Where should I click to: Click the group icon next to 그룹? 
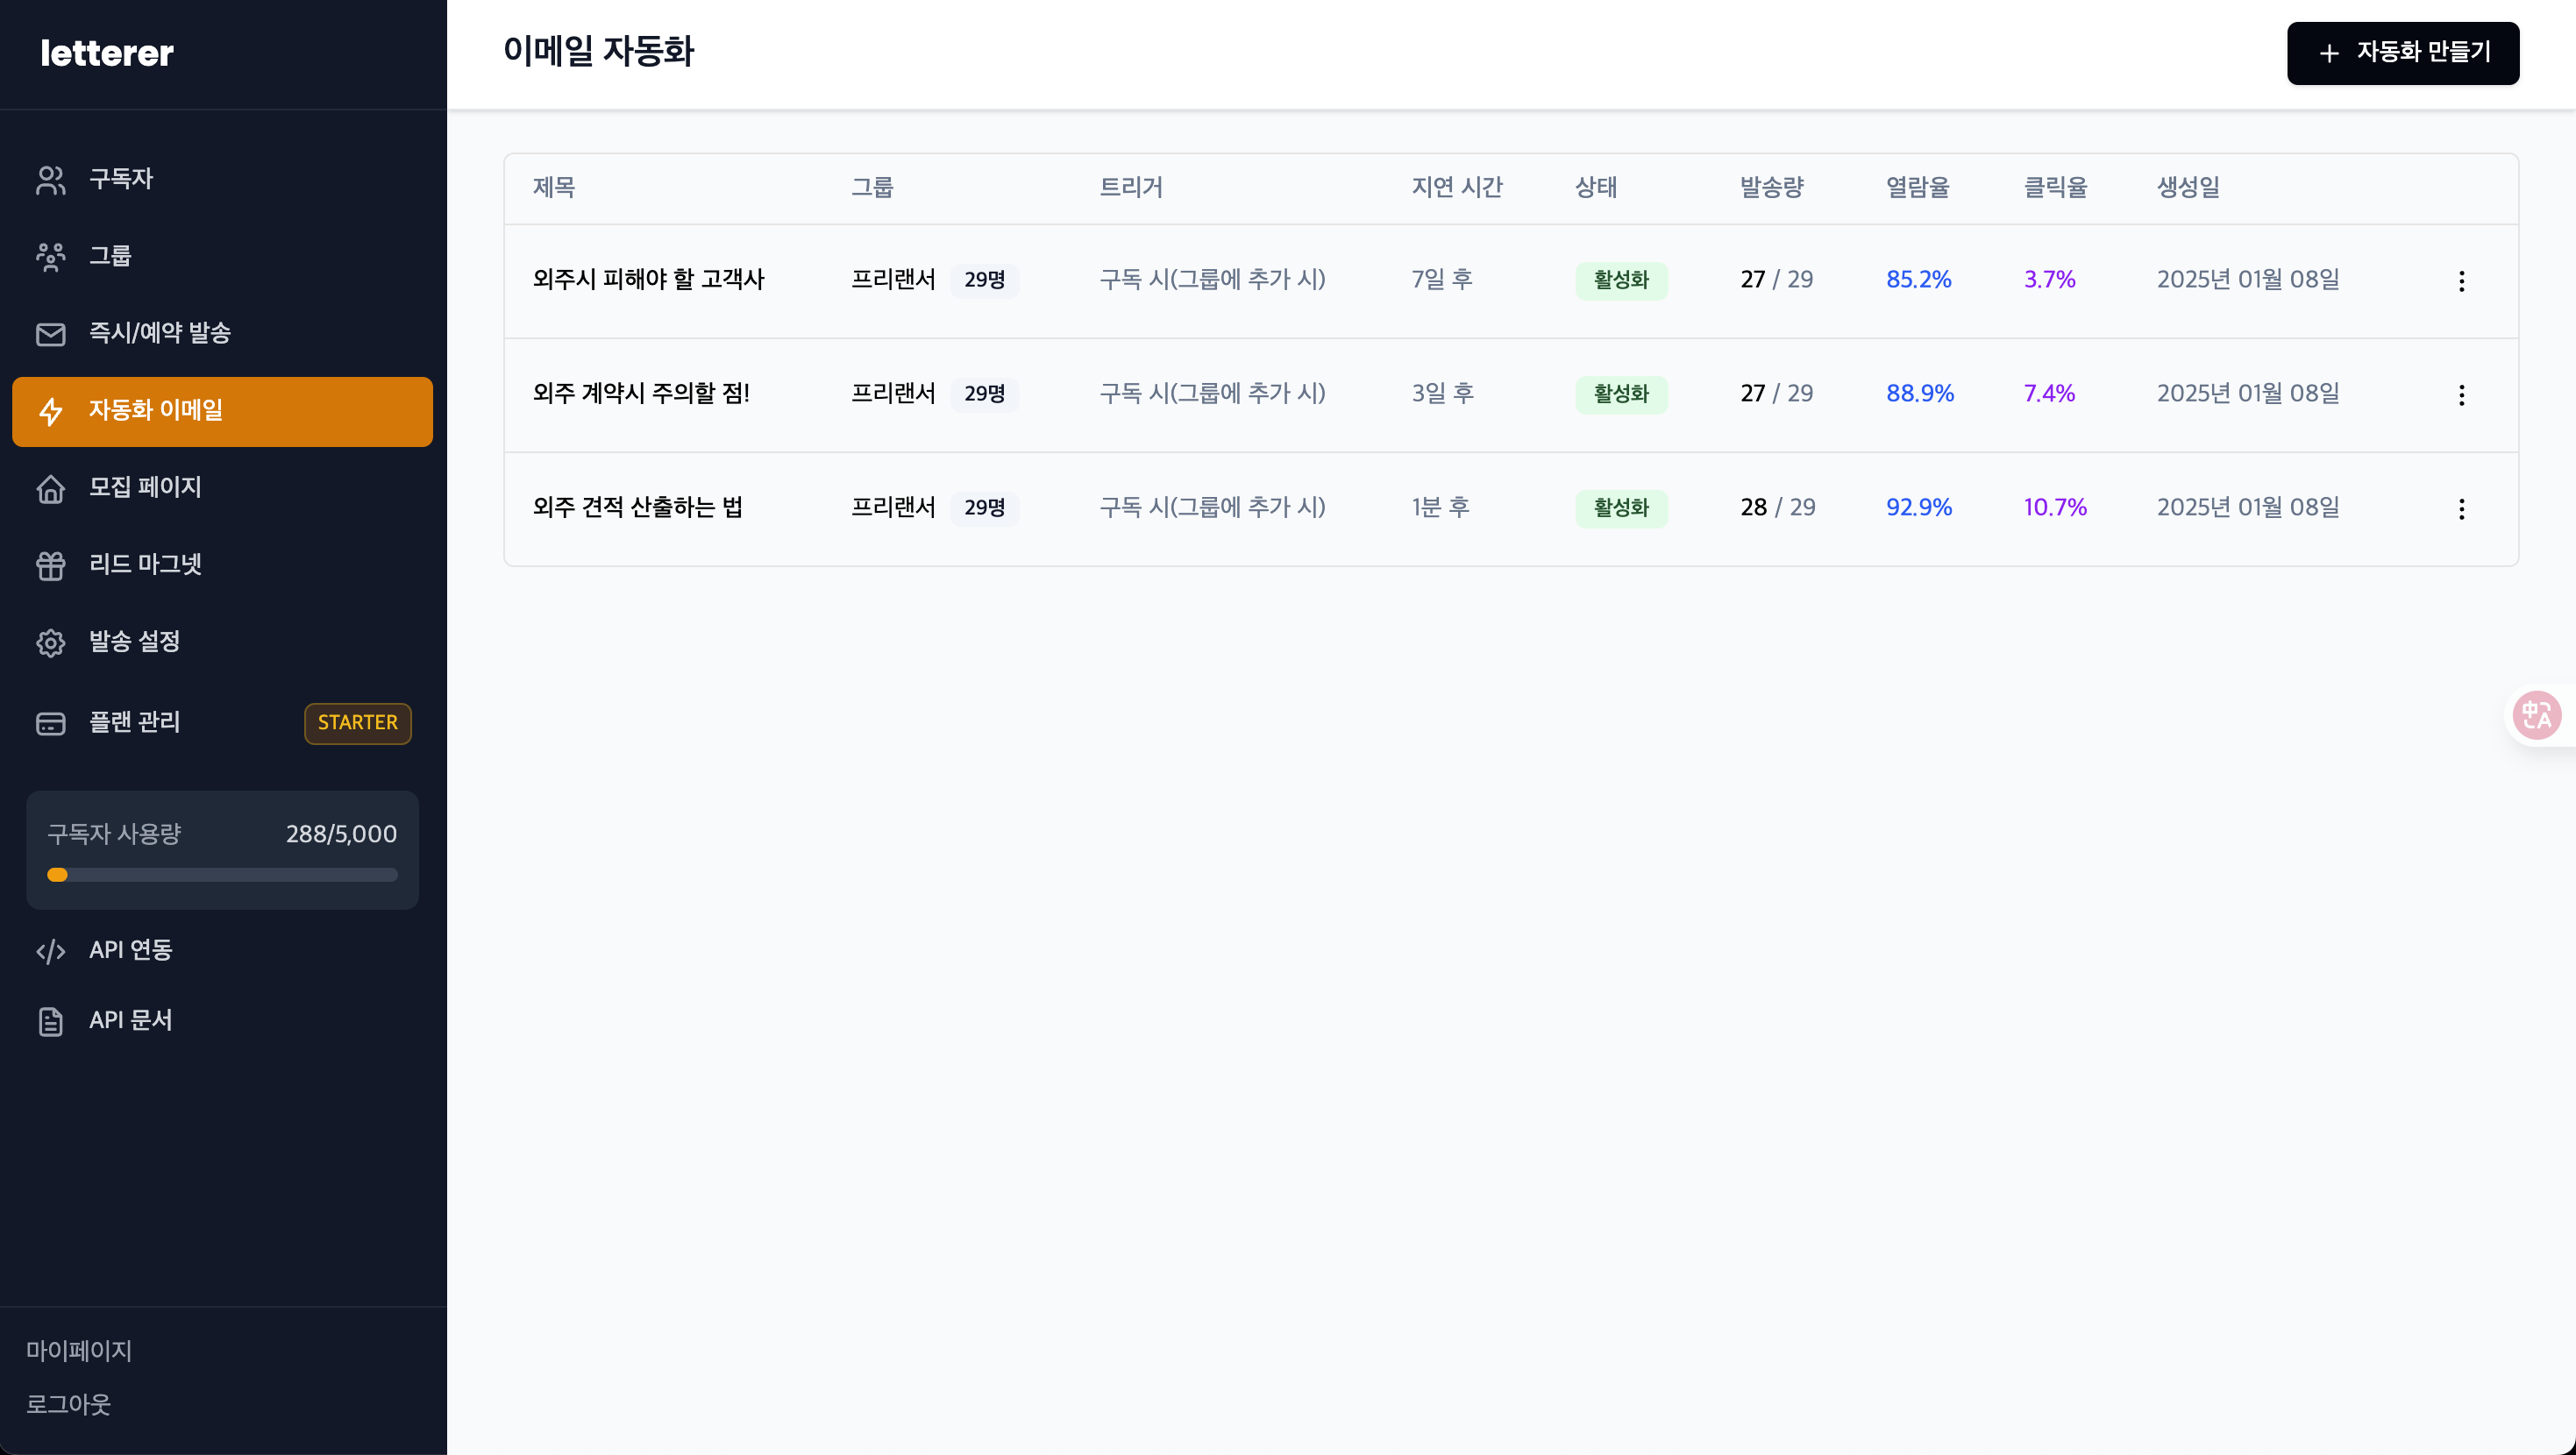pos(51,257)
